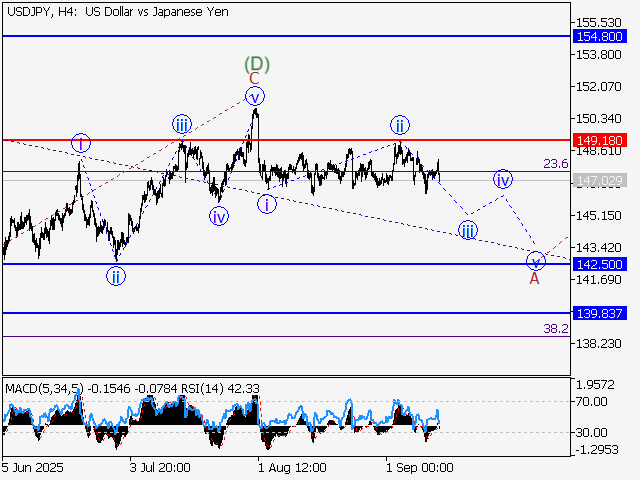Select the MACD(5,34,5) indicator label
This screenshot has height=480, width=640.
coord(47,388)
